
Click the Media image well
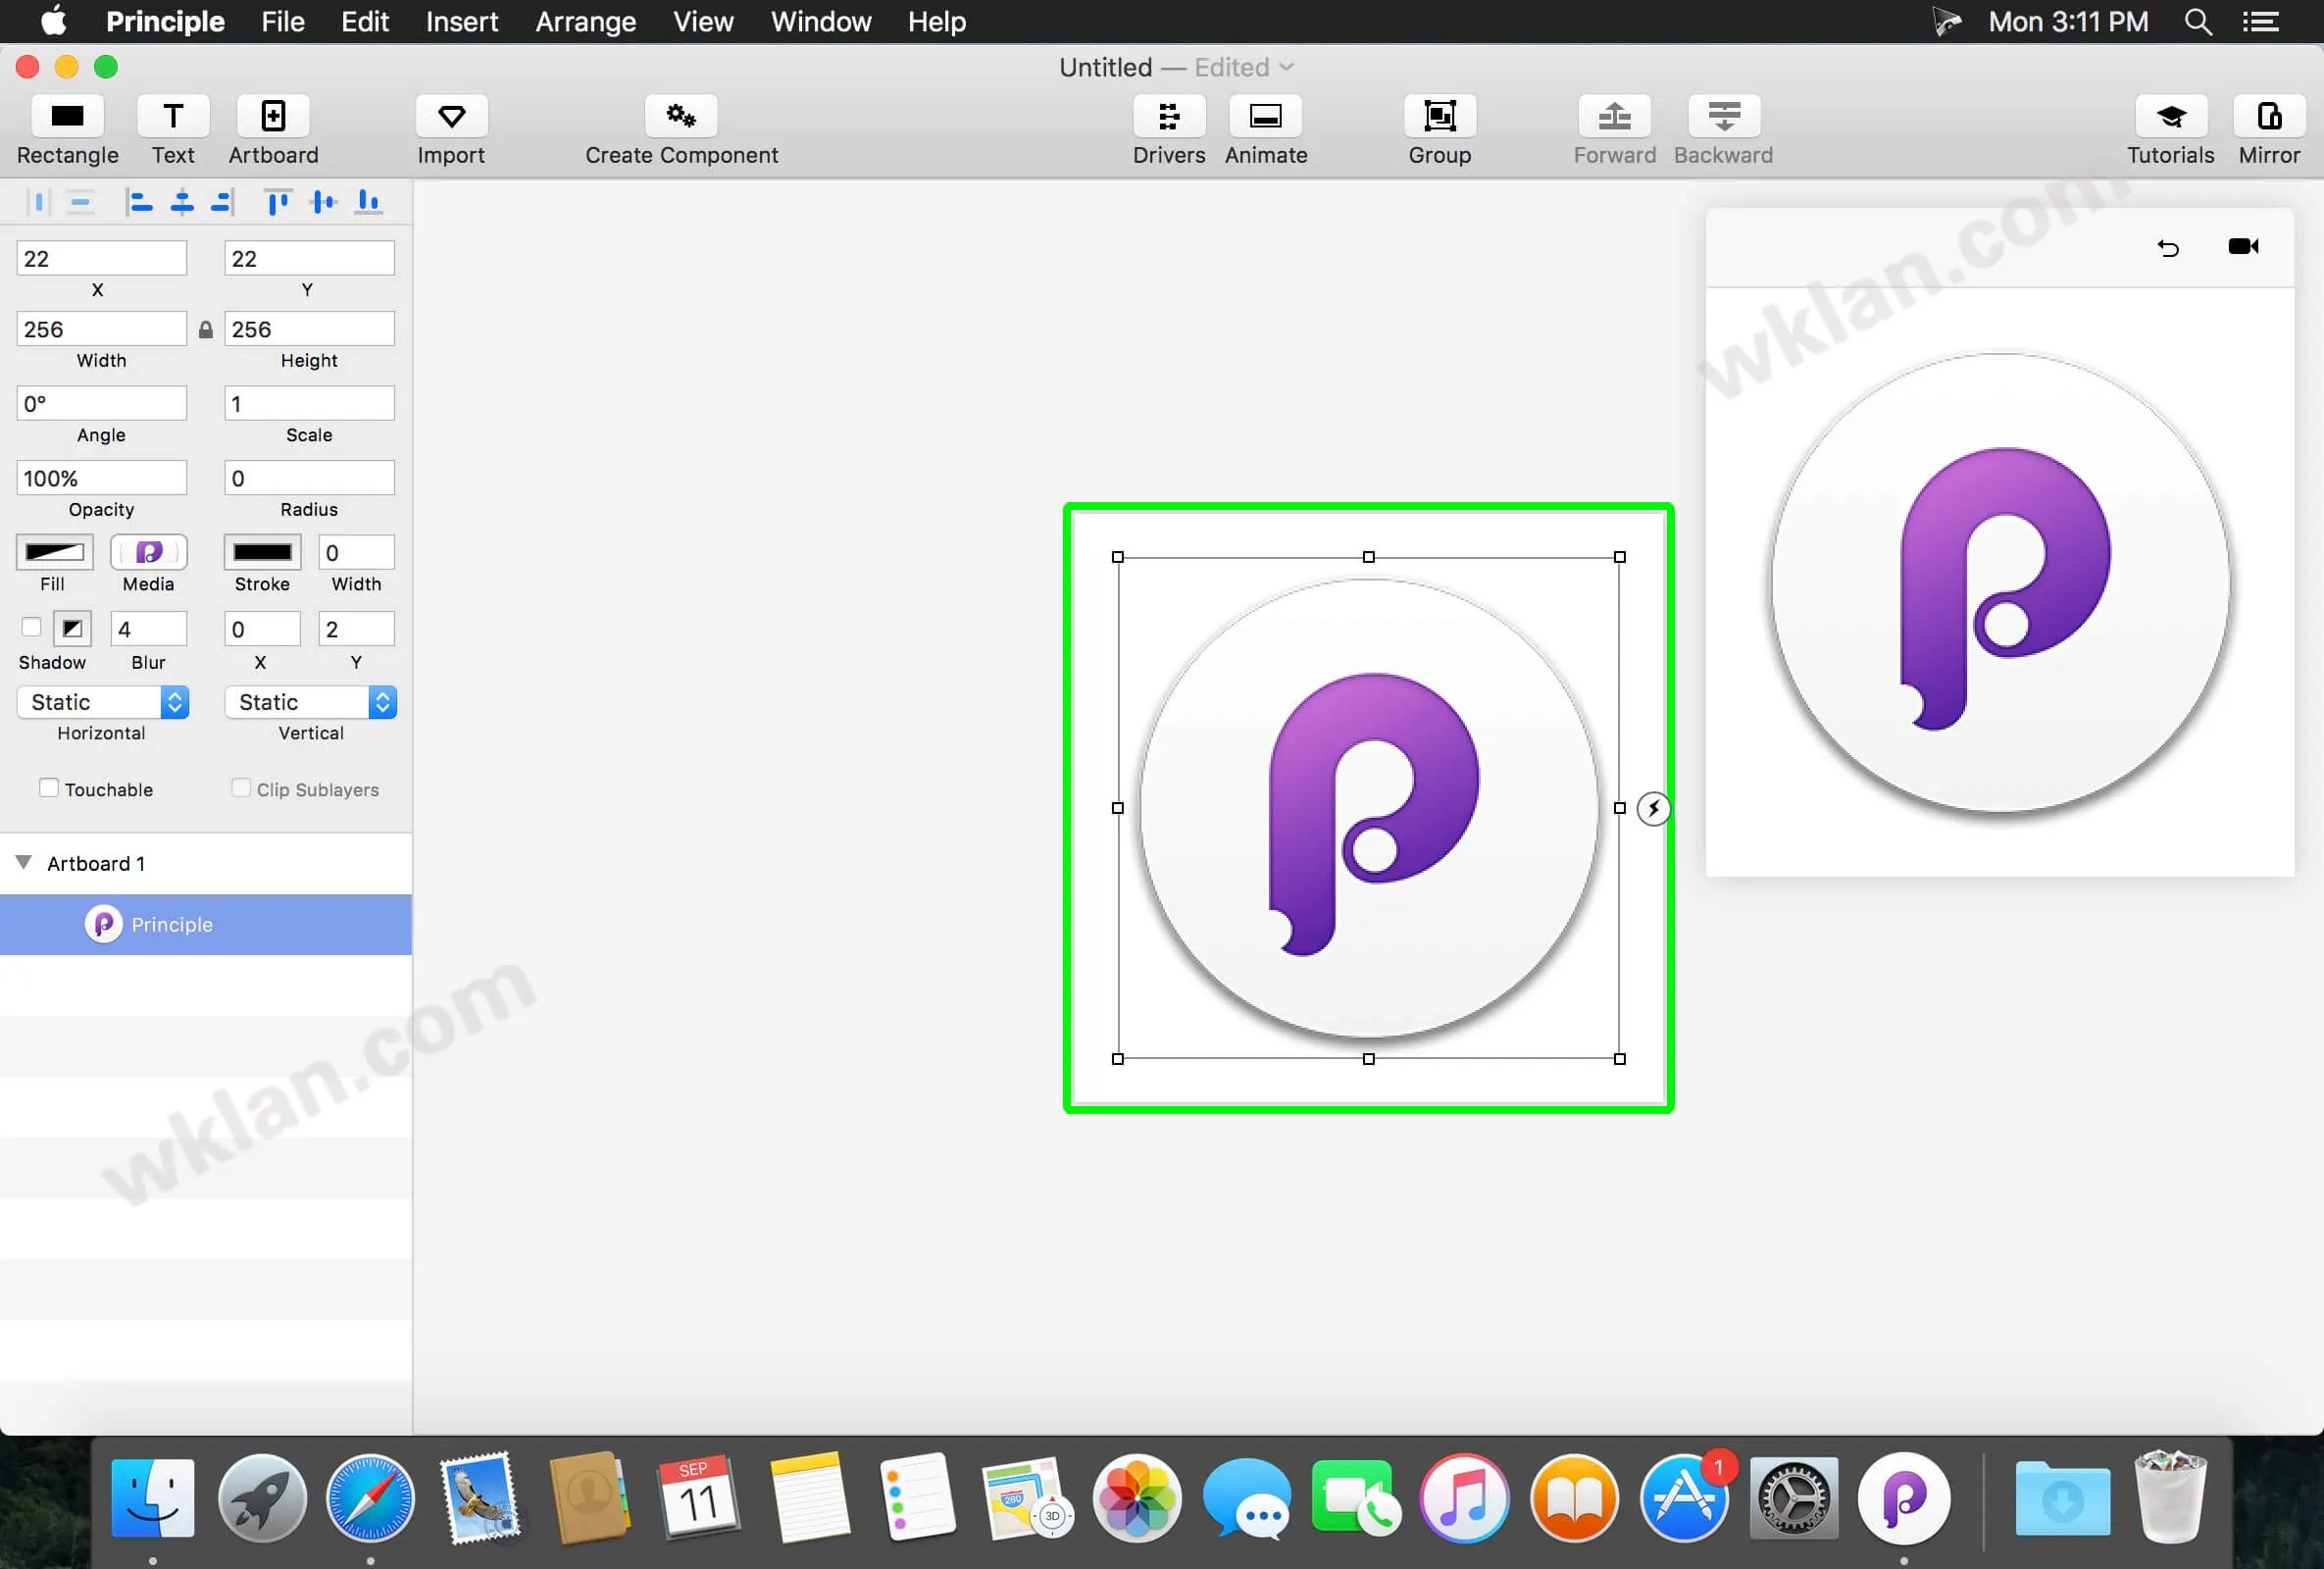[149, 552]
